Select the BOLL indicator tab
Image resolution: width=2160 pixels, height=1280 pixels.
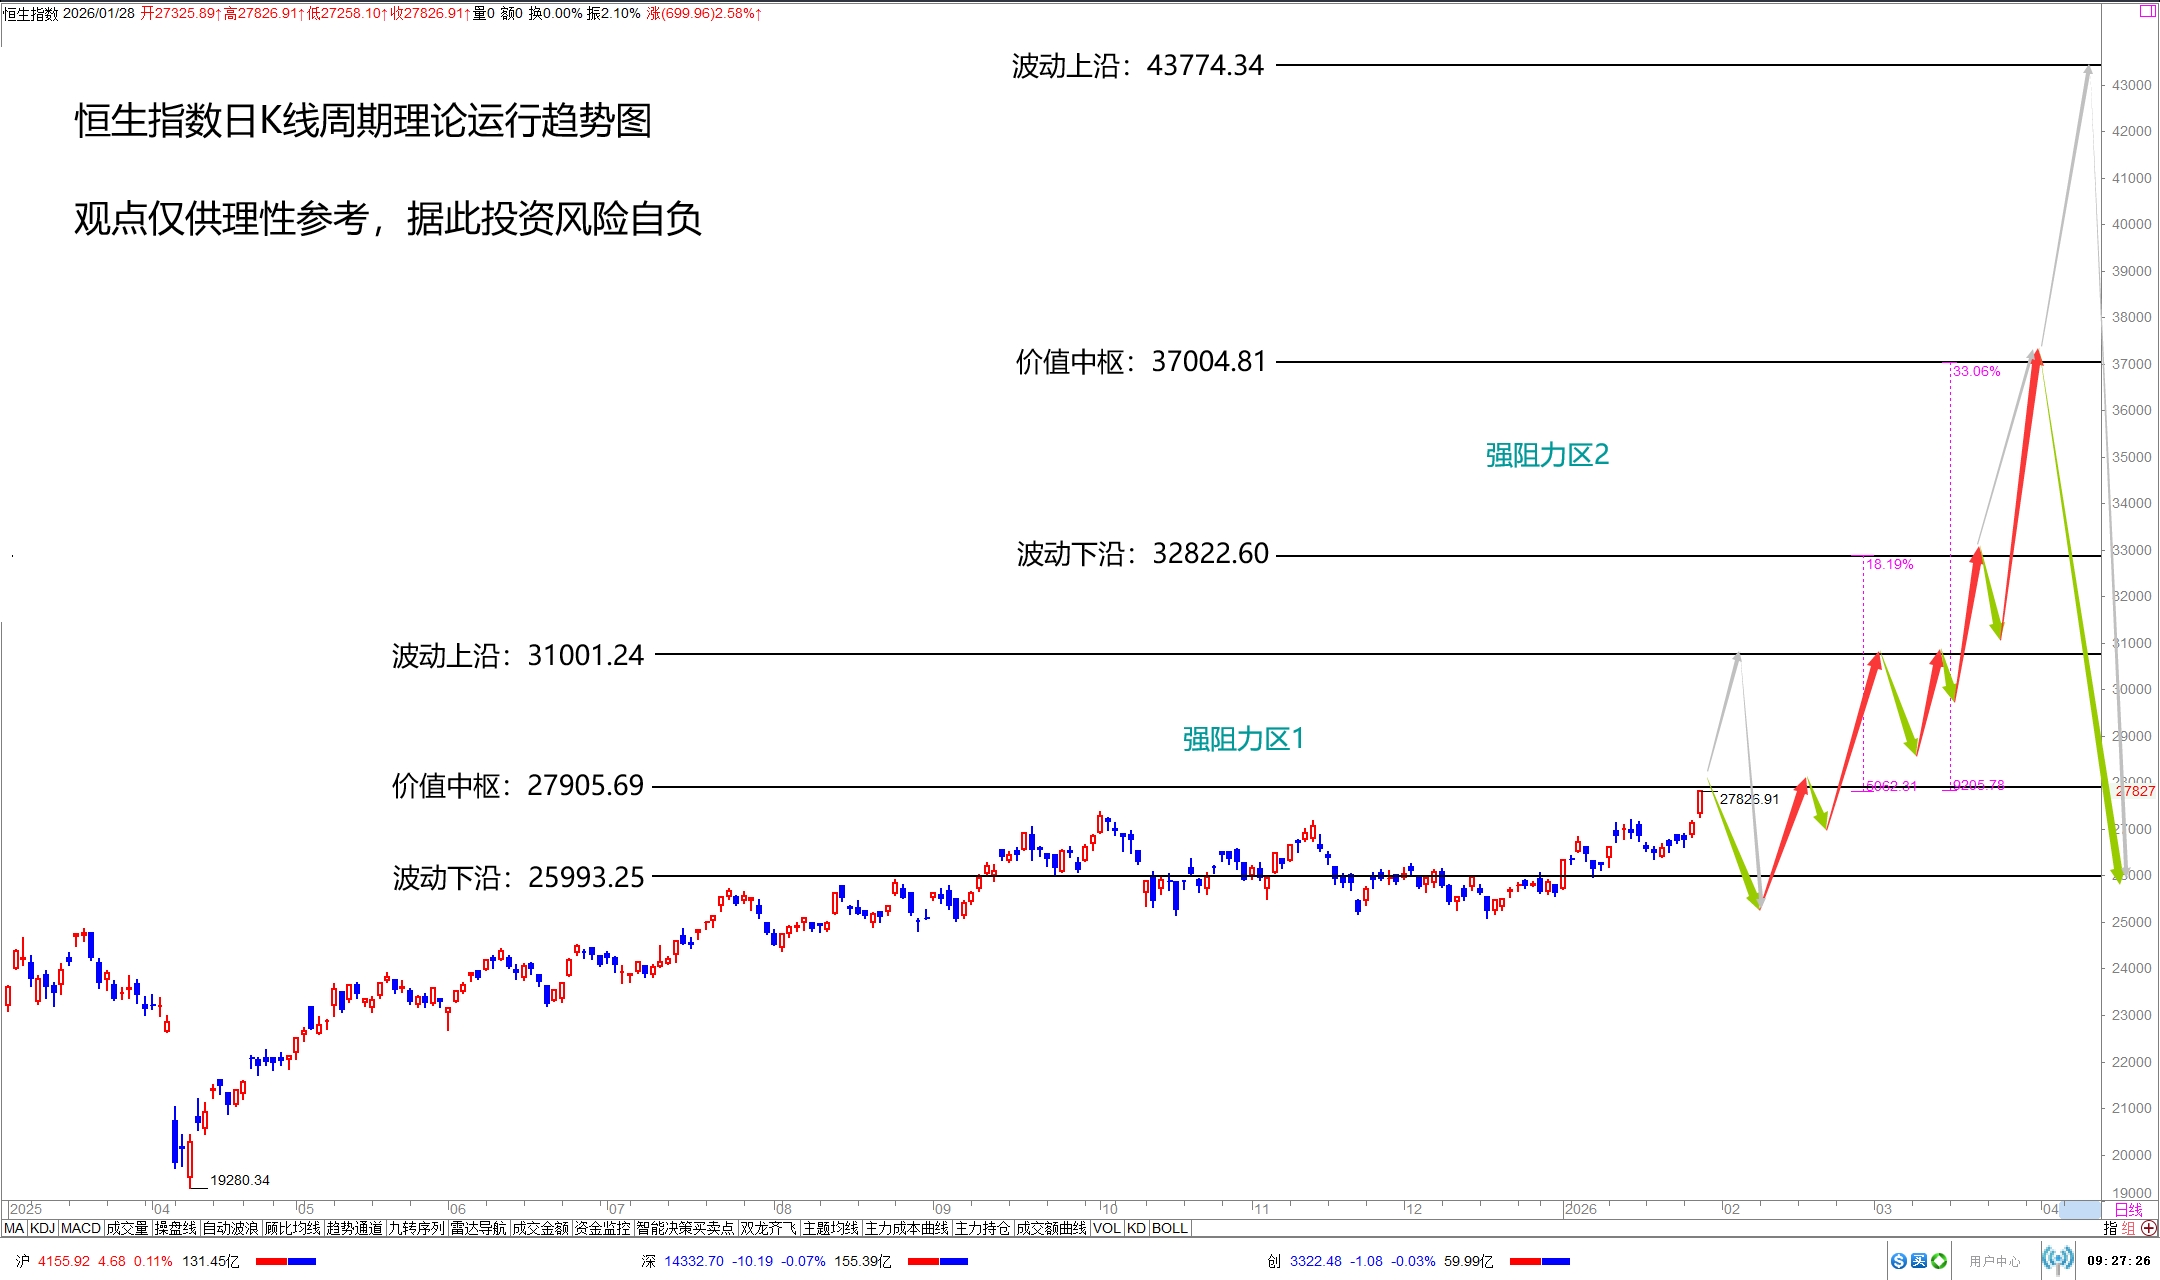tap(1169, 1228)
